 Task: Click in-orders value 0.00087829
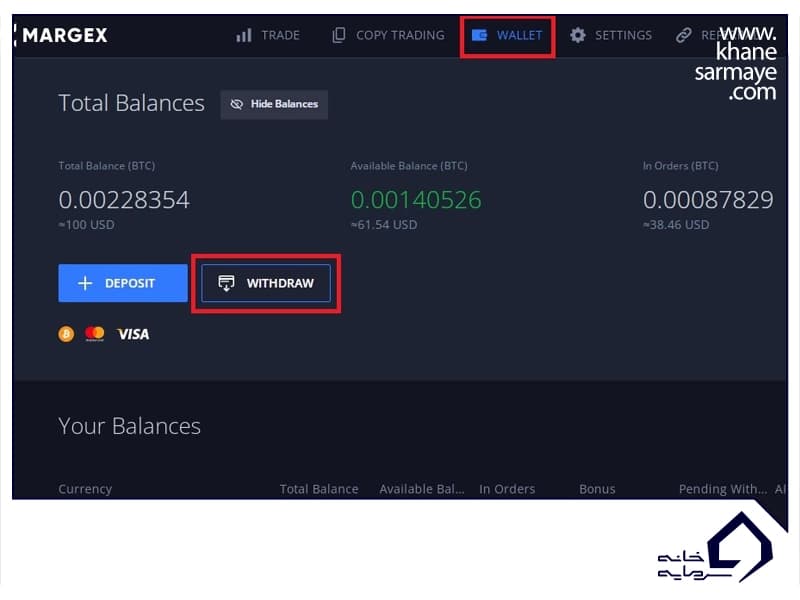[x=708, y=199]
